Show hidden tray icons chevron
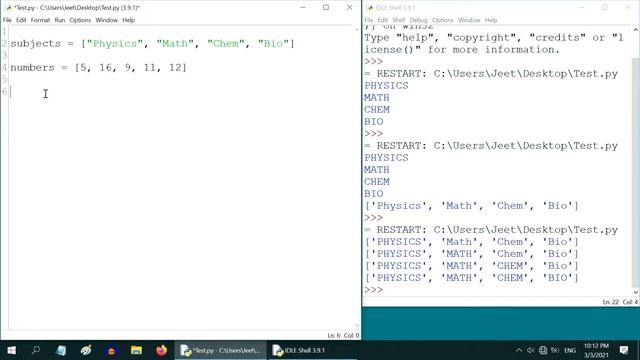The width and height of the screenshot is (640, 360). pos(518,350)
